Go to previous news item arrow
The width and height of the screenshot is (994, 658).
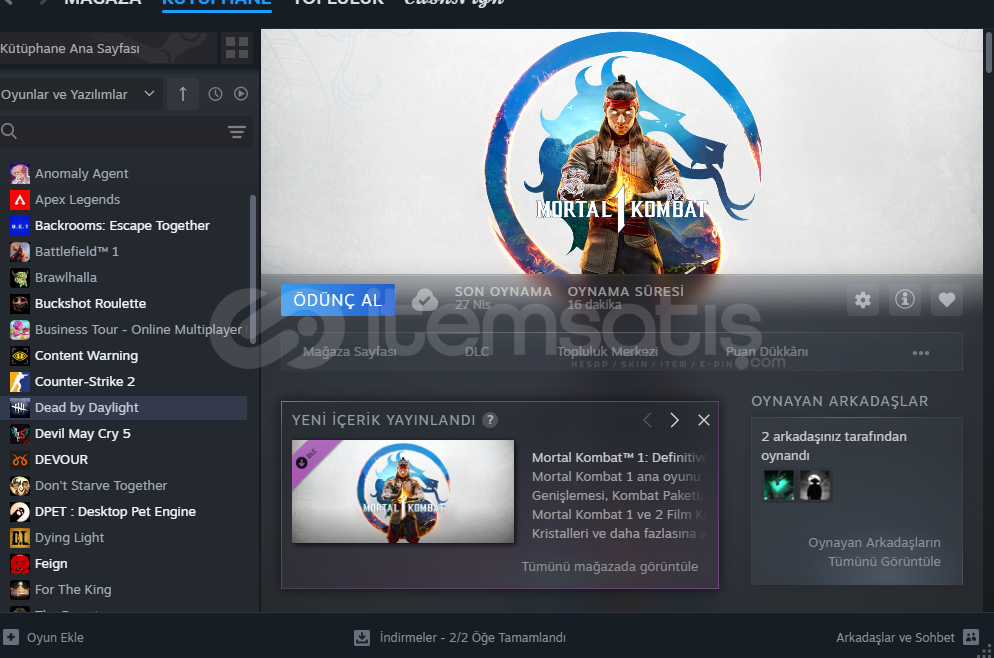click(647, 420)
